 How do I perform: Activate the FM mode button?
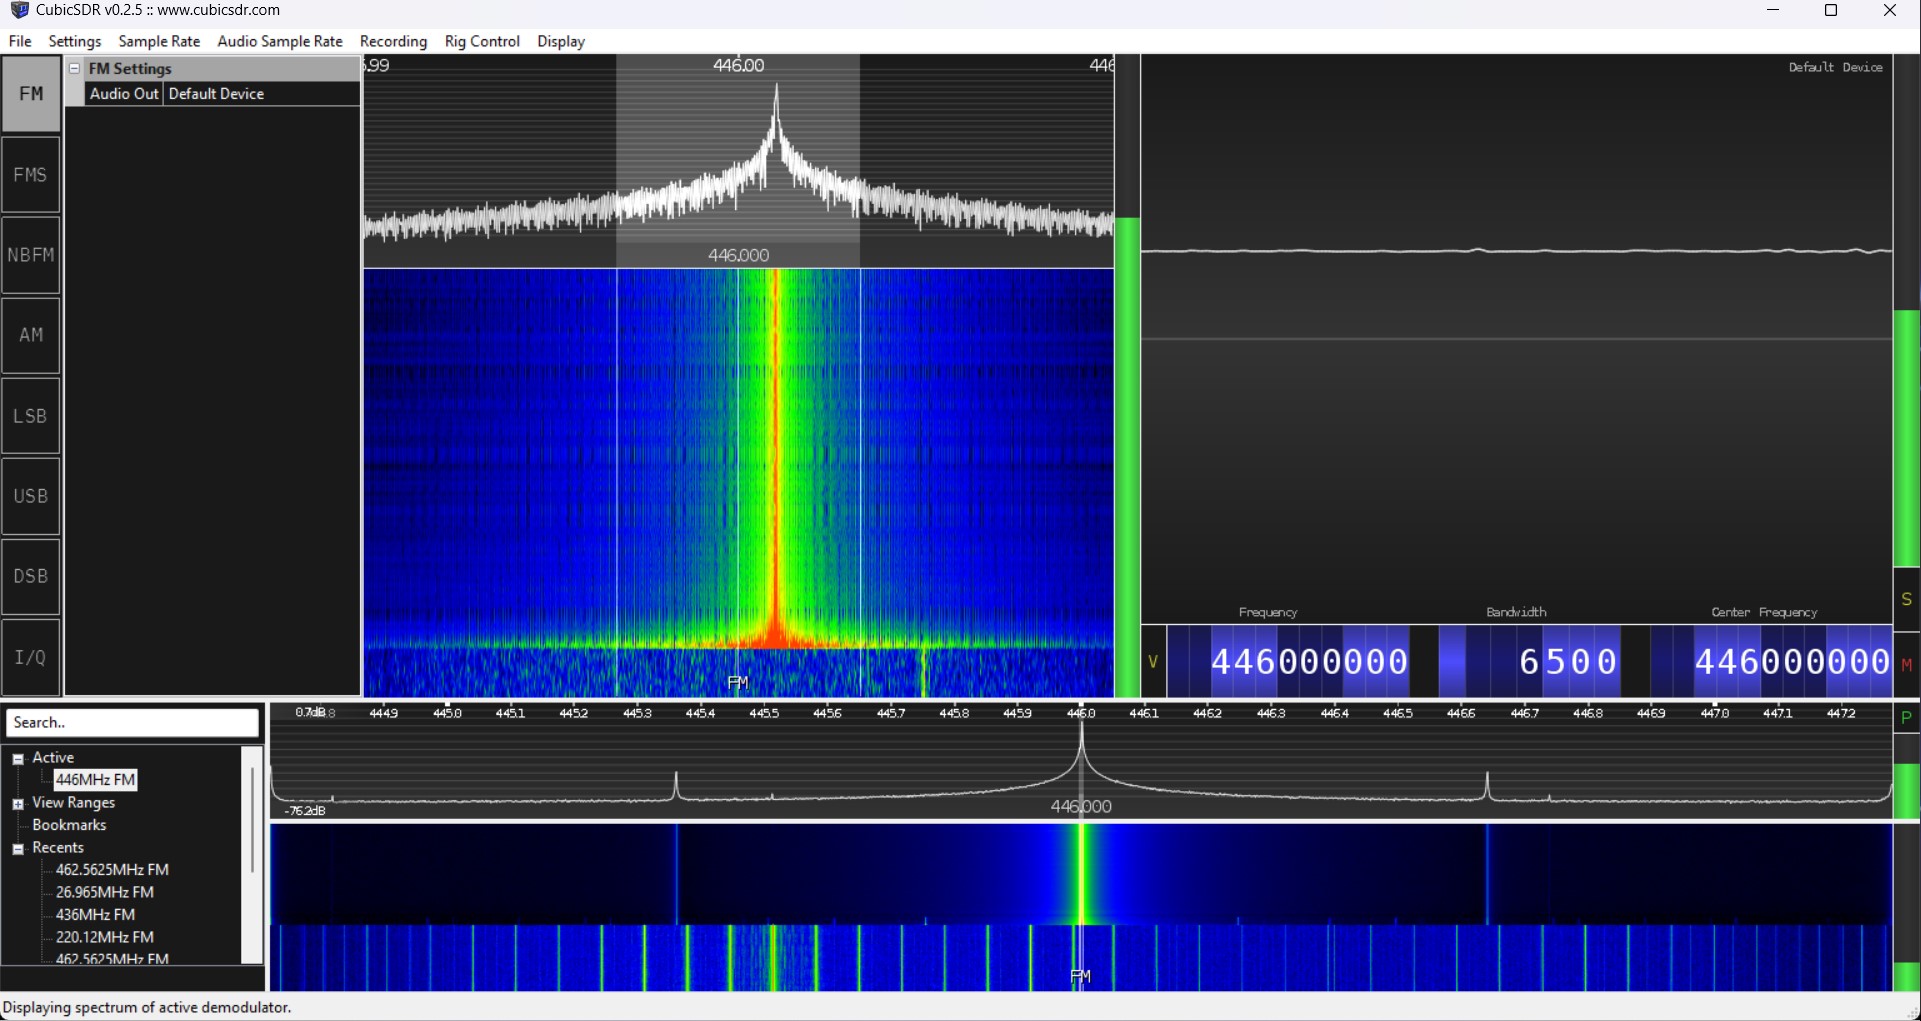(31, 93)
